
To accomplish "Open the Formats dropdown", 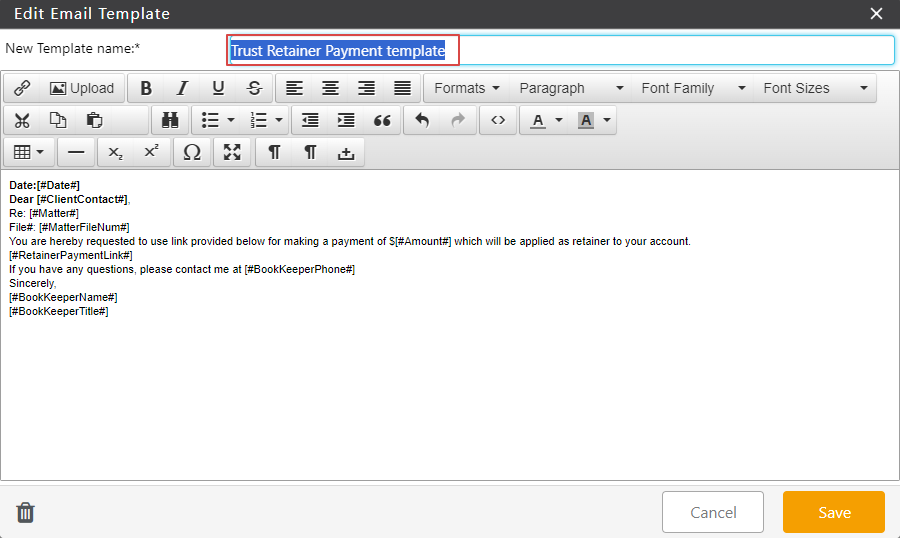I will (466, 88).
